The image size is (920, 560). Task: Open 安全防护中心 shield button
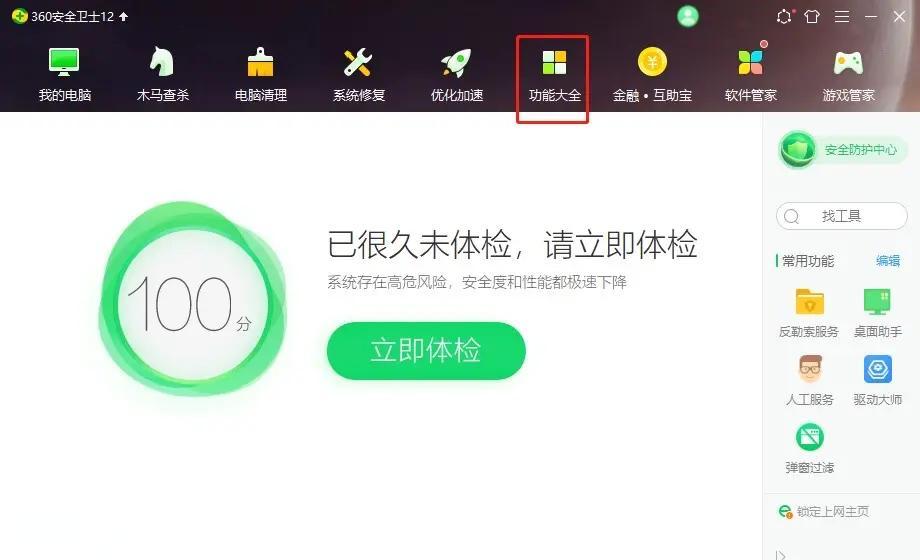pyautogui.click(x=843, y=150)
